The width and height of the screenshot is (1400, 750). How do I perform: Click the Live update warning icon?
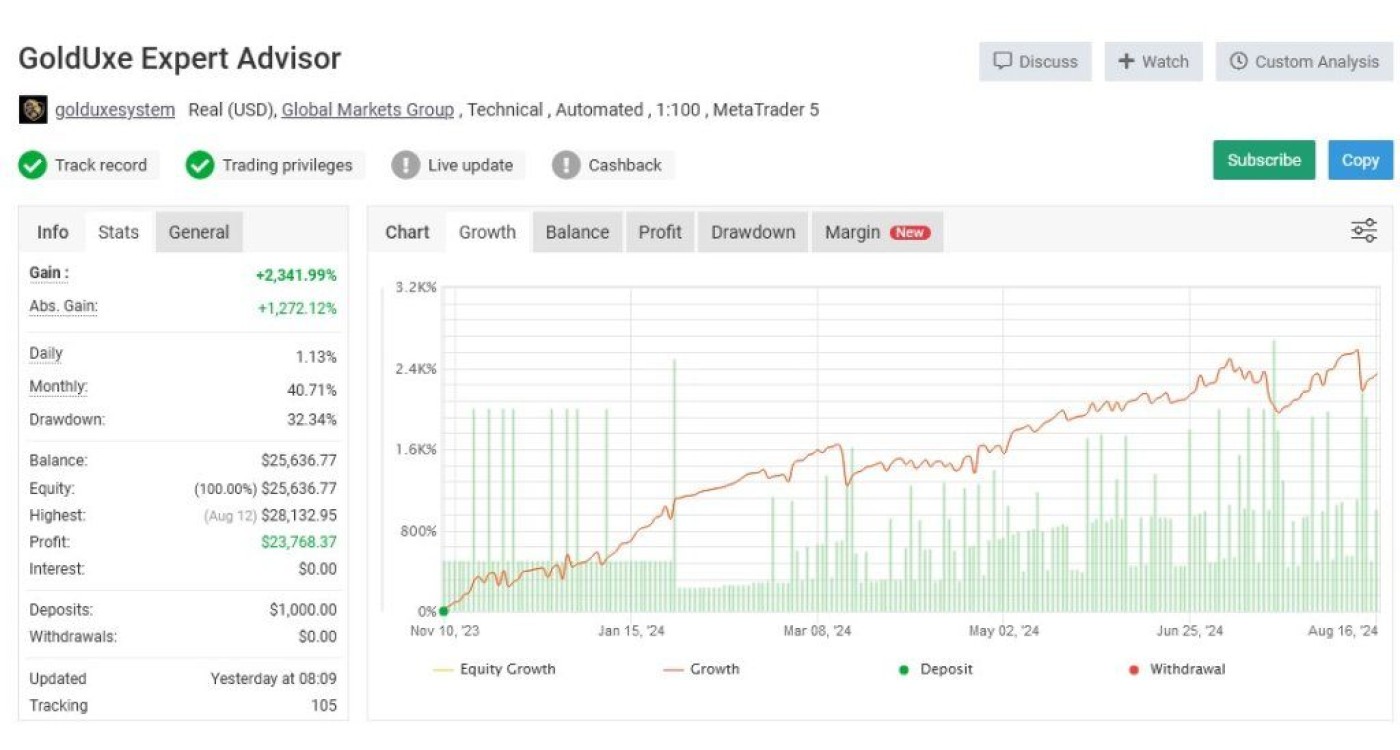pyautogui.click(x=405, y=166)
